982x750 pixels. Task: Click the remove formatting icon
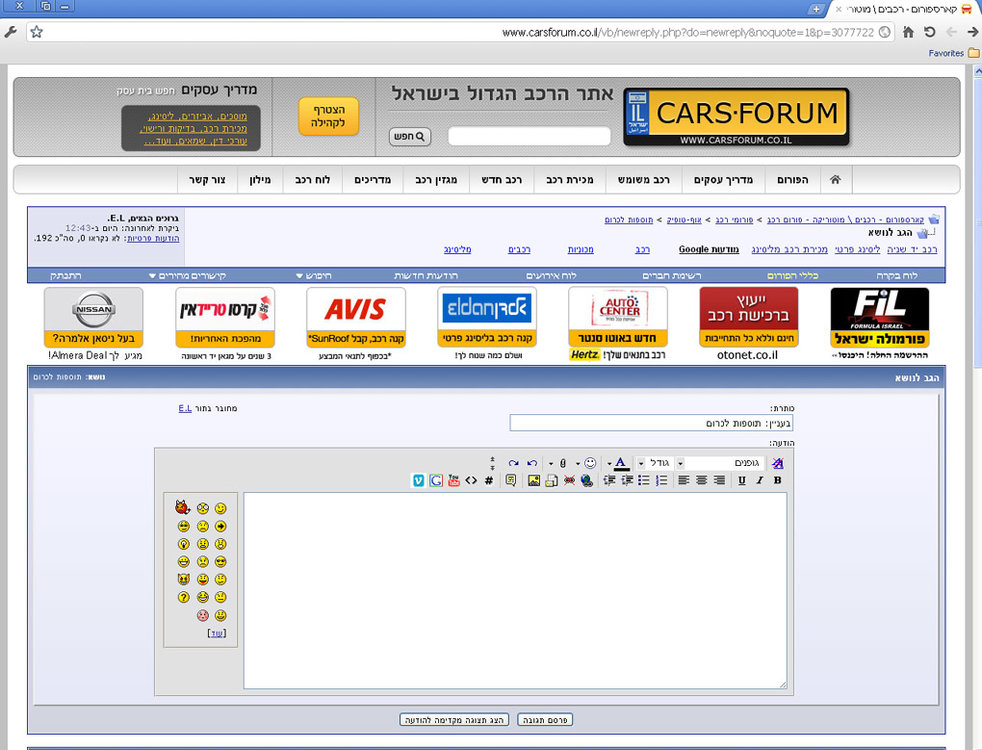coord(777,463)
